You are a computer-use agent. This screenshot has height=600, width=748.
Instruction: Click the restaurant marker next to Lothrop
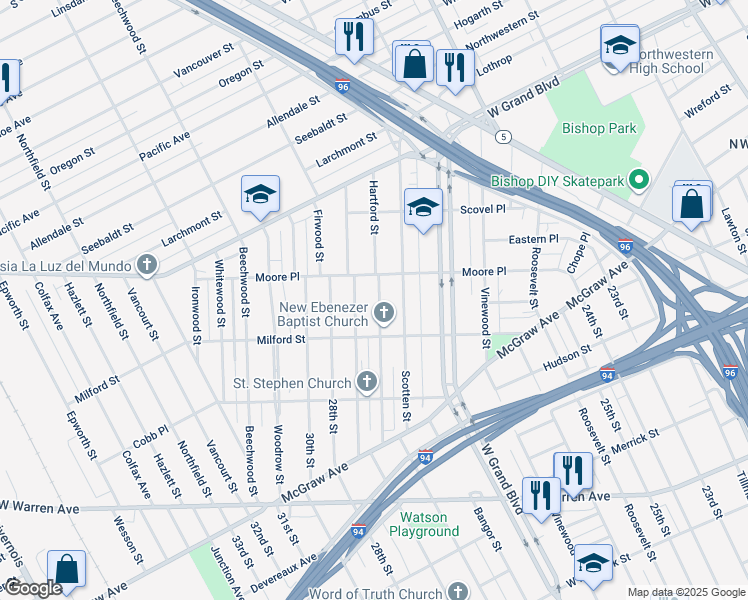[x=455, y=71]
